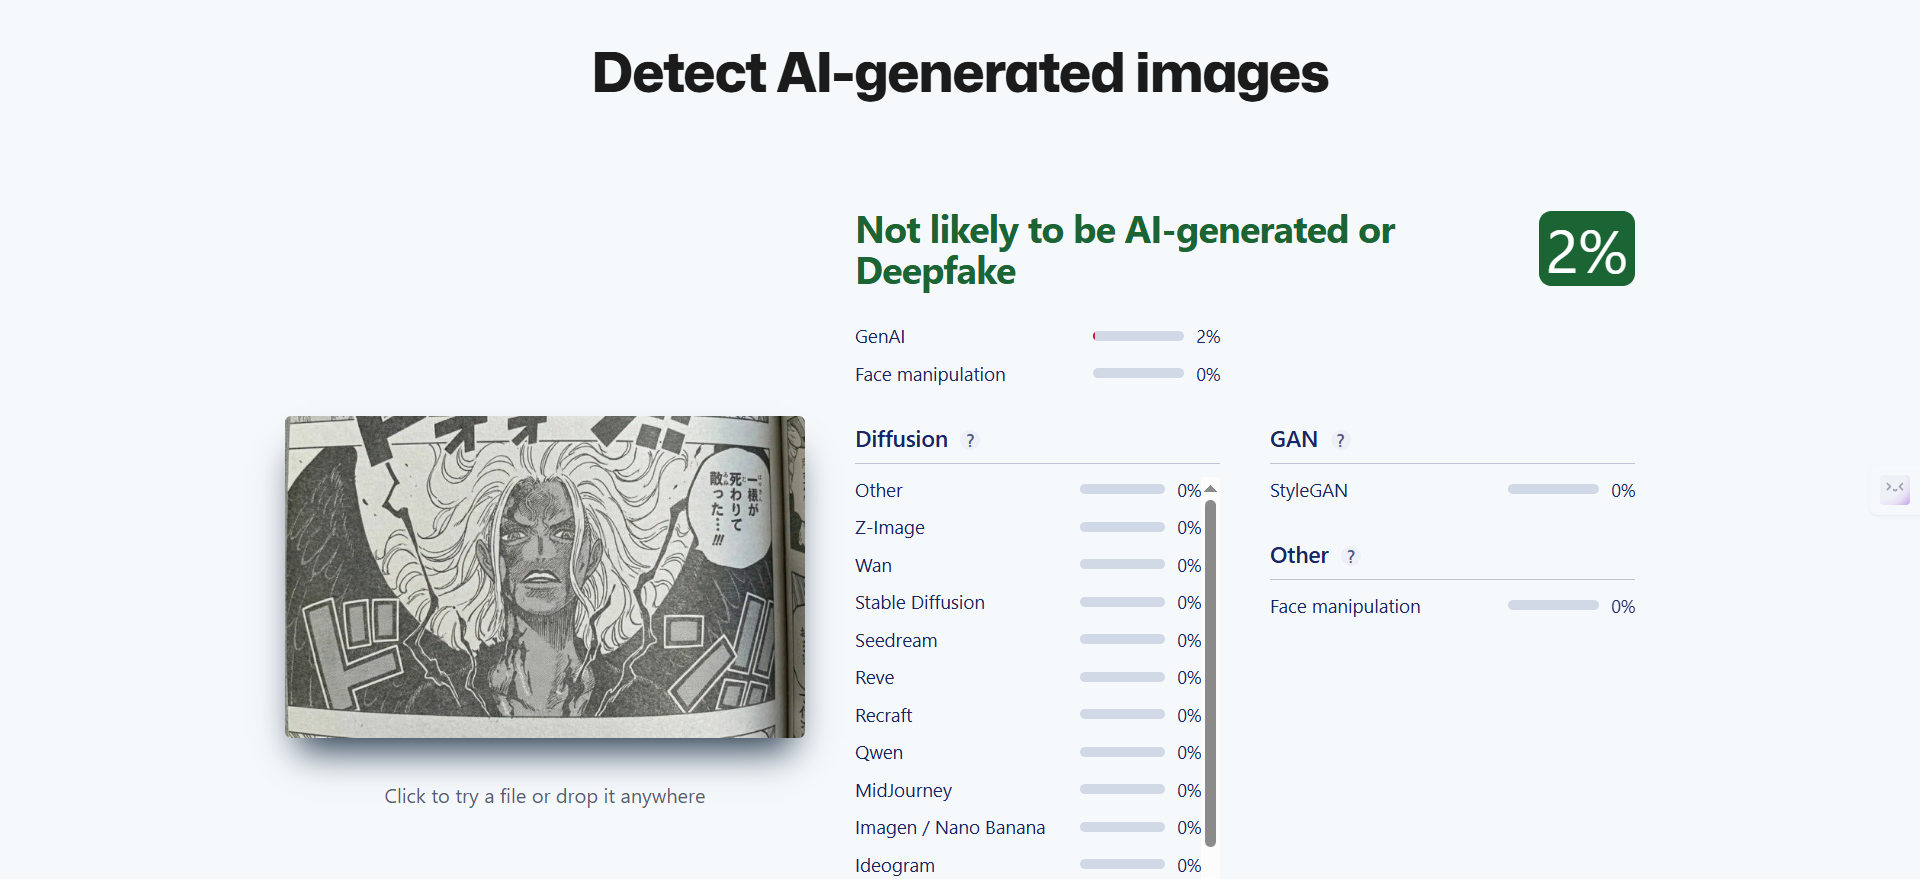Select the MidJourney row
The width and height of the screenshot is (1920, 879).
[1028, 790]
